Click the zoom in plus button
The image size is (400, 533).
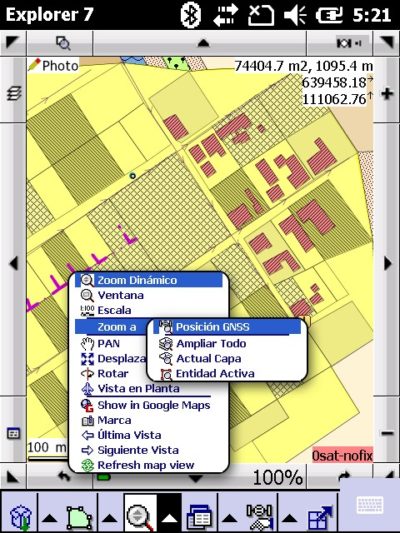coord(387,93)
